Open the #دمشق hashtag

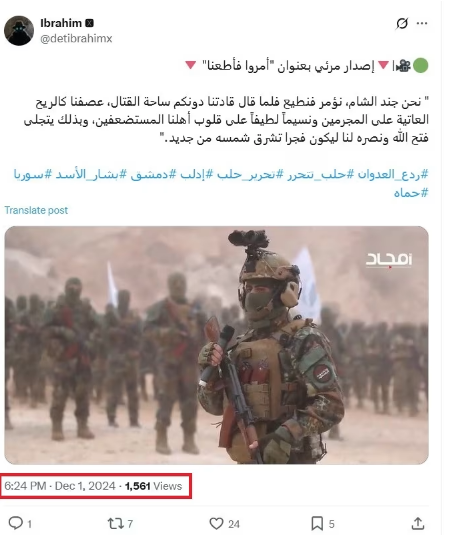coord(149,174)
